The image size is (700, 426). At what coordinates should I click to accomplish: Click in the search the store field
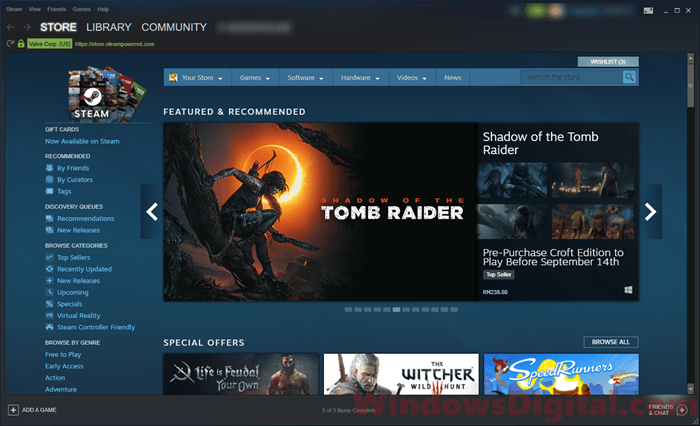(x=572, y=77)
